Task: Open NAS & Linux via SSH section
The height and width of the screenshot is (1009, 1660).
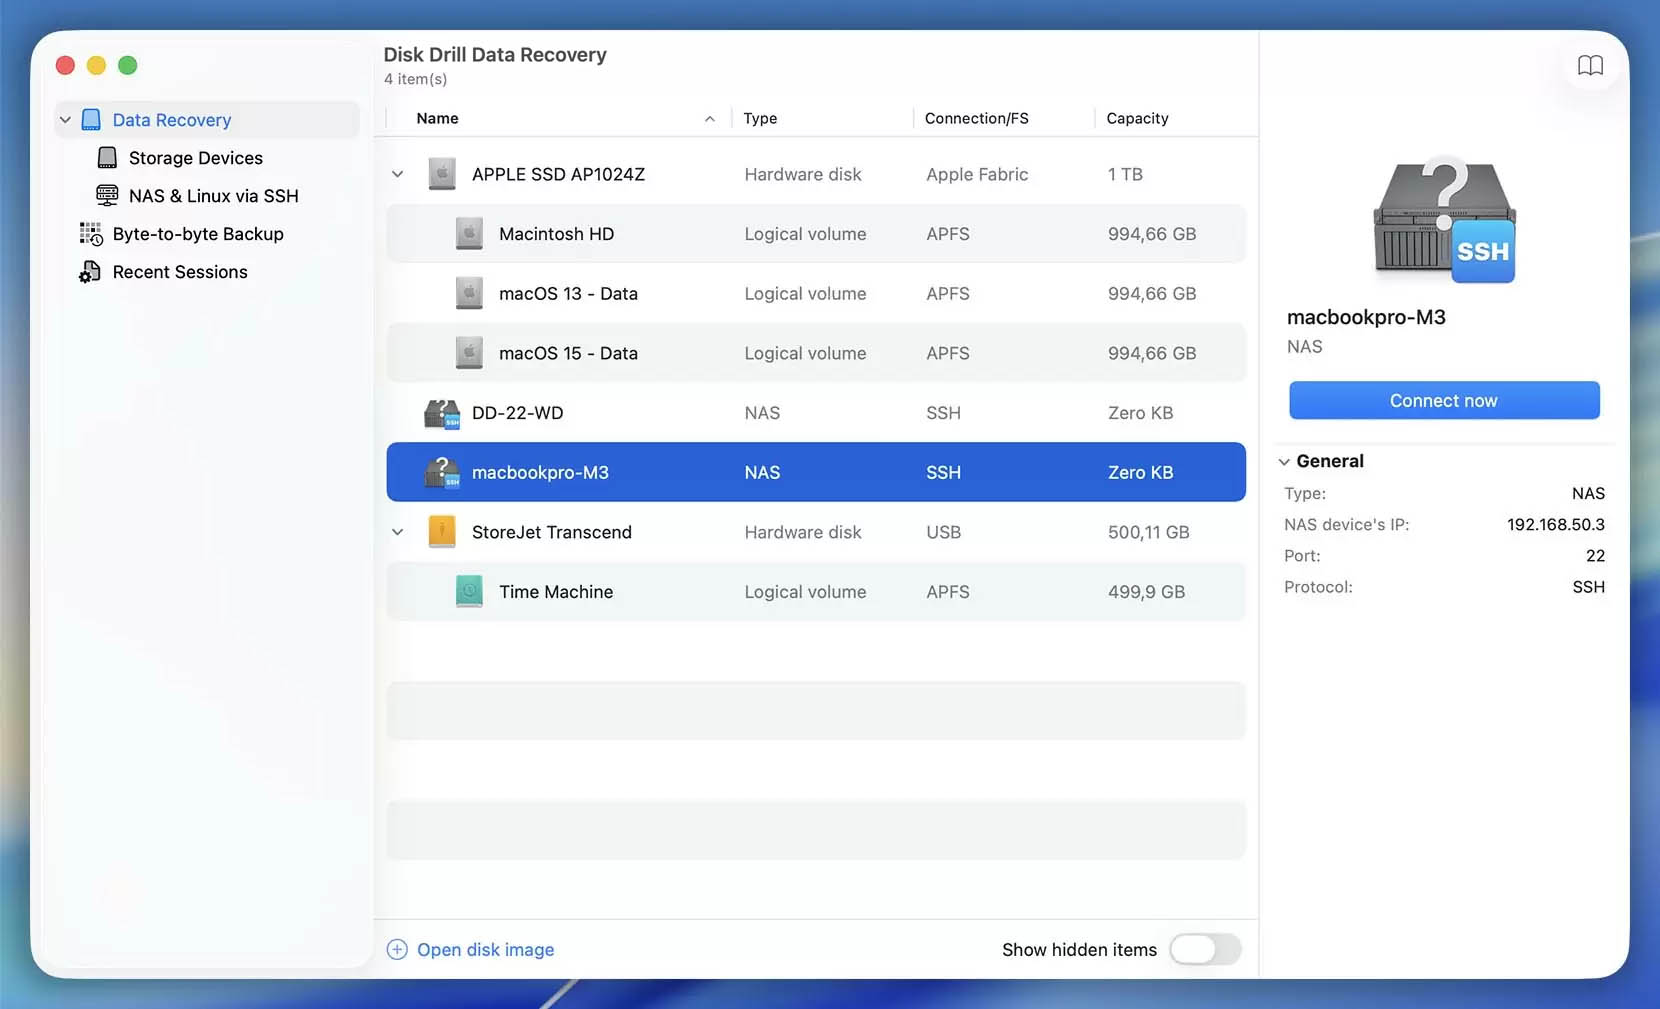Action: tap(214, 196)
